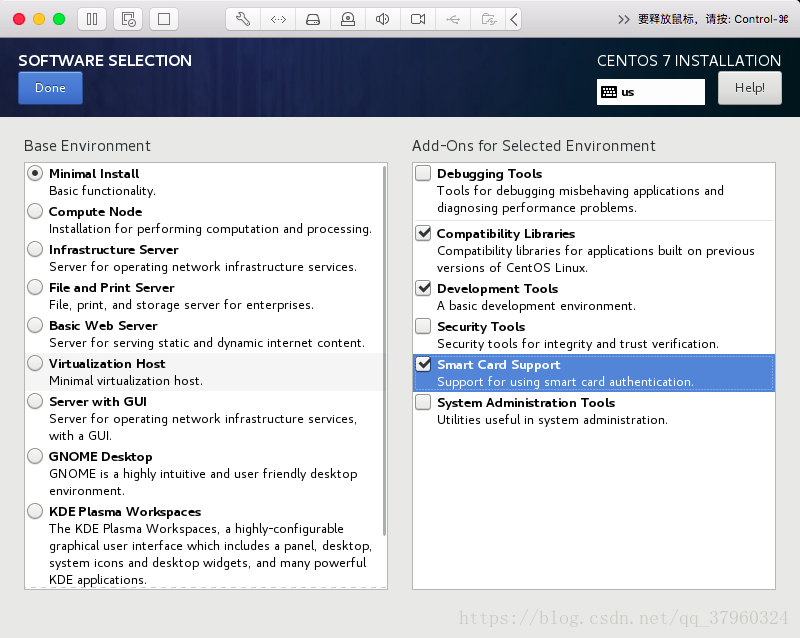
Task: Select Minimal Install radio button
Action: pyautogui.click(x=35, y=173)
